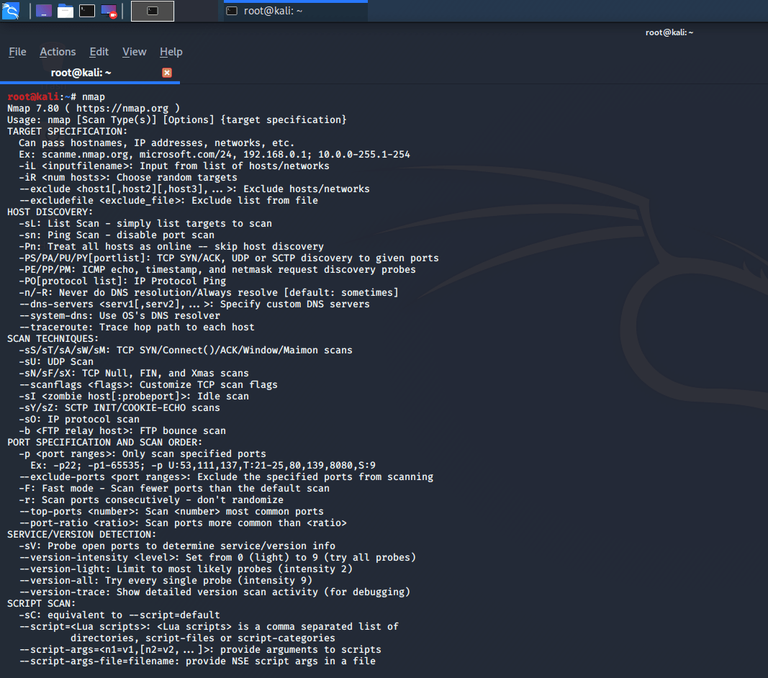
Task: Open the Help menu
Action: click(x=171, y=51)
